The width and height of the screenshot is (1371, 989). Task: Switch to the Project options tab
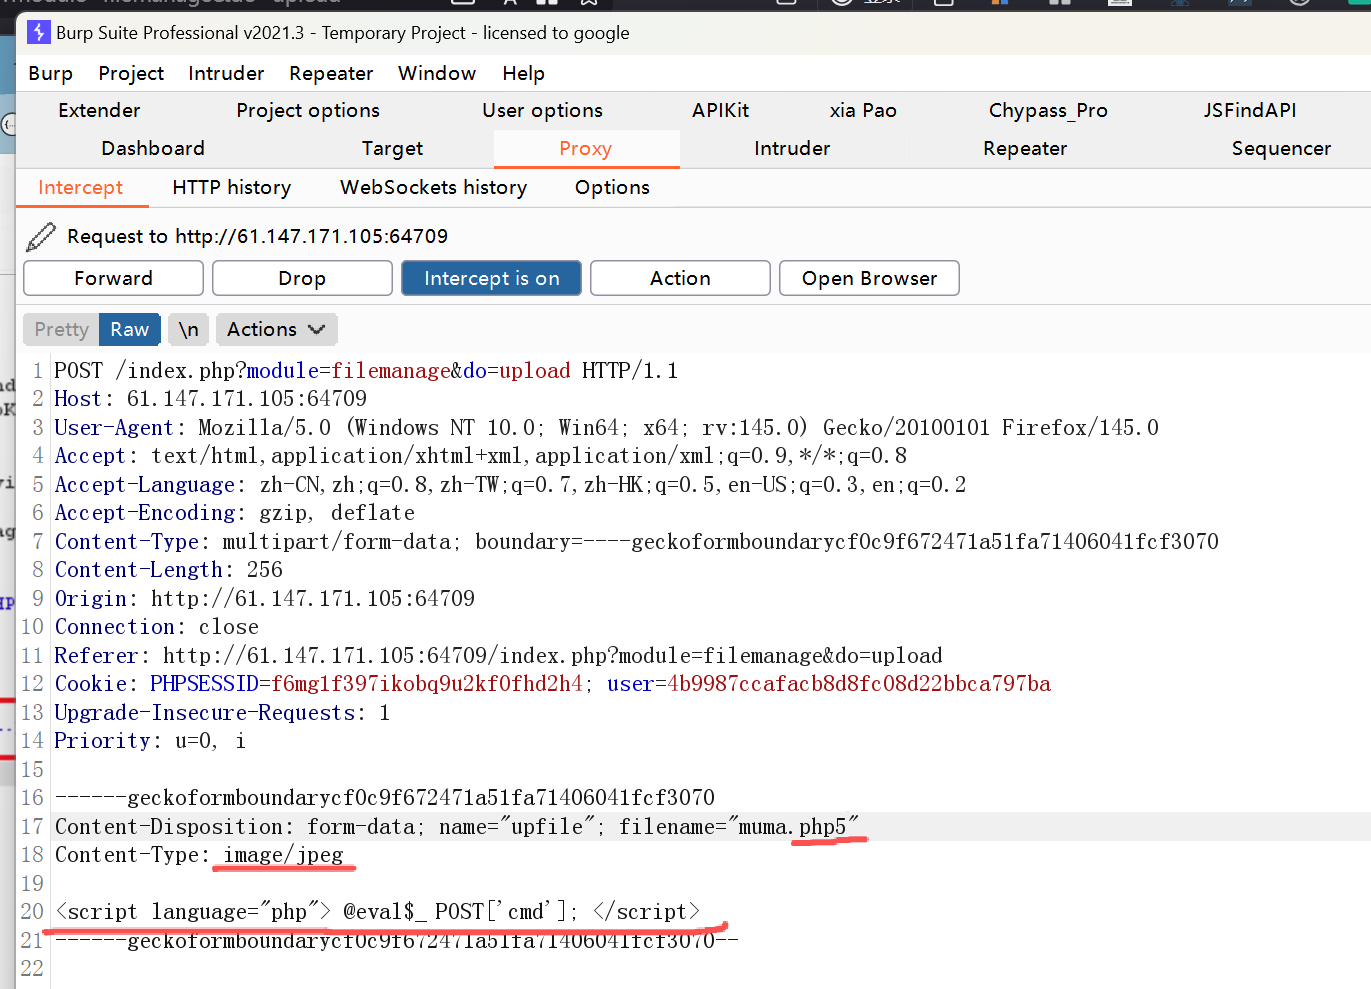point(308,110)
